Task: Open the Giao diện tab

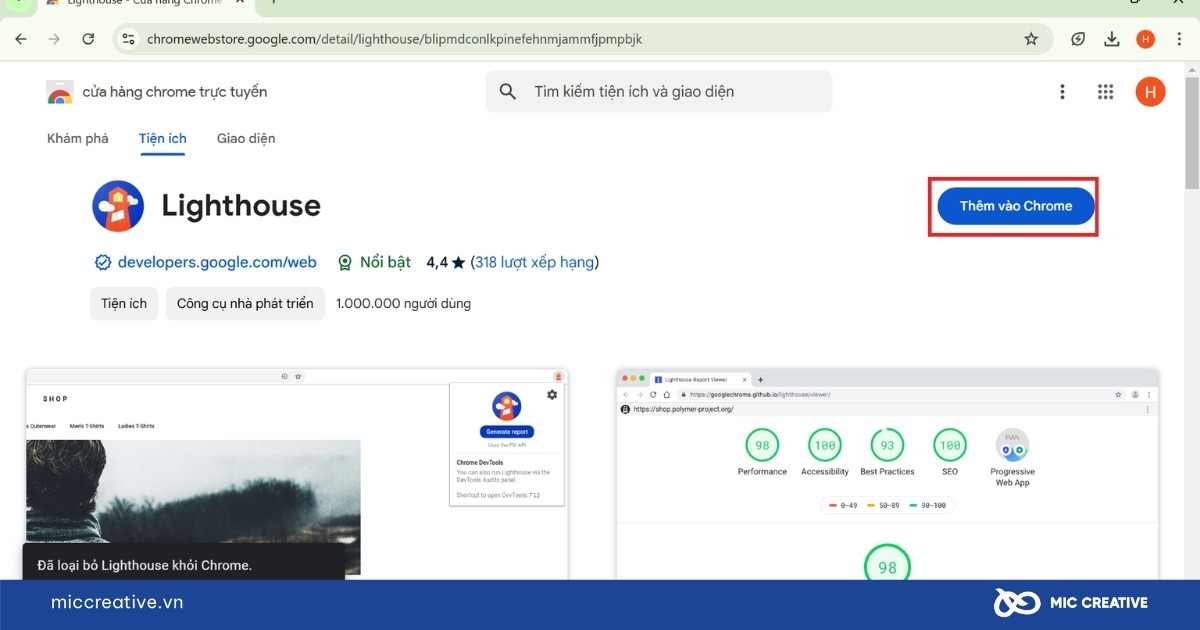Action: click(x=246, y=138)
